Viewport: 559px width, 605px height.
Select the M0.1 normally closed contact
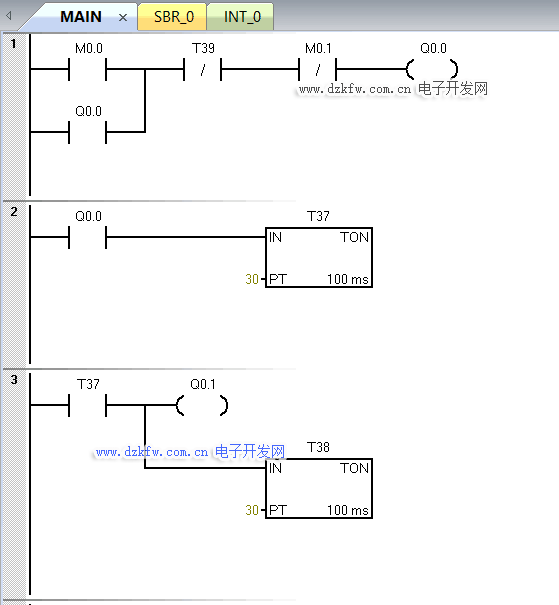click(x=317, y=69)
